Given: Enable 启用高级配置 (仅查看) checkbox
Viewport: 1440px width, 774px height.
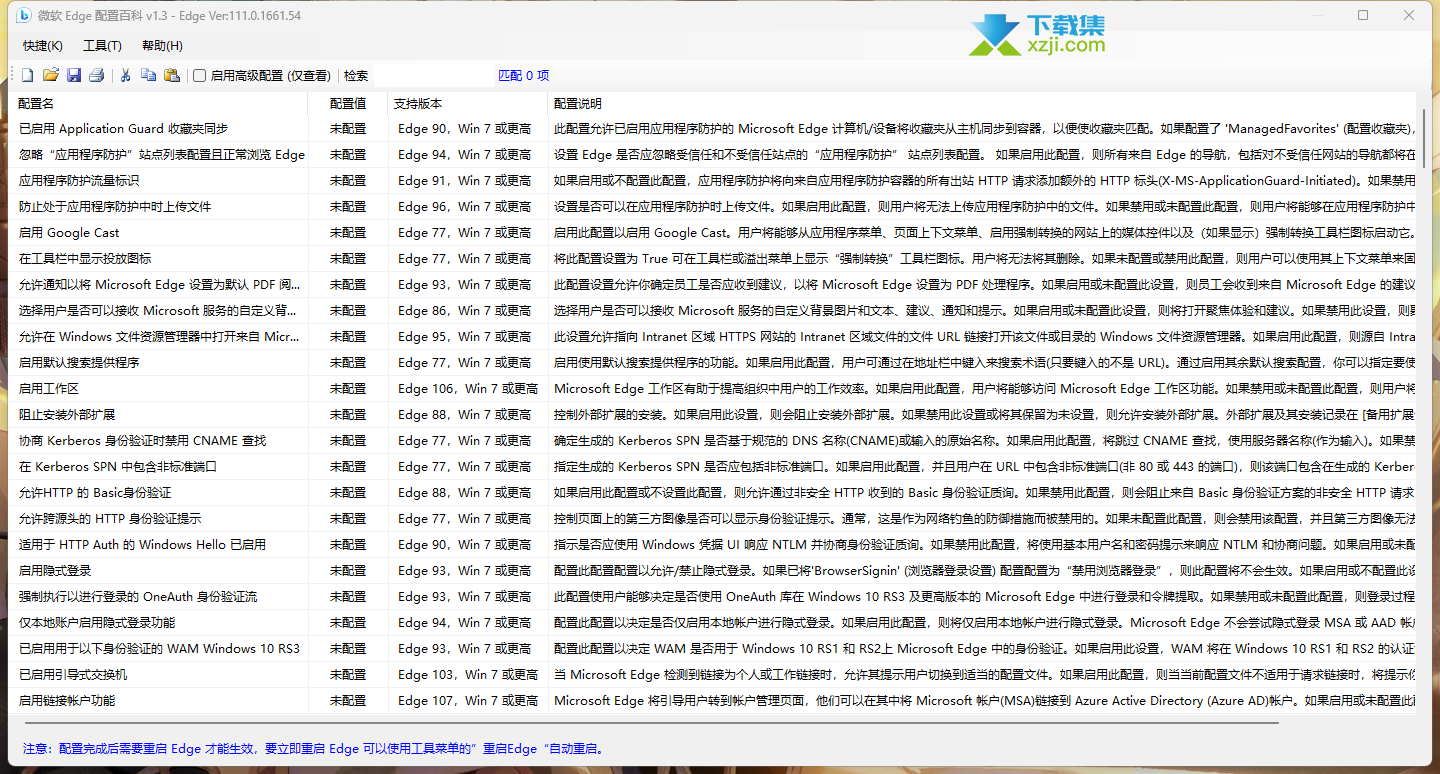Looking at the screenshot, I should (200, 75).
